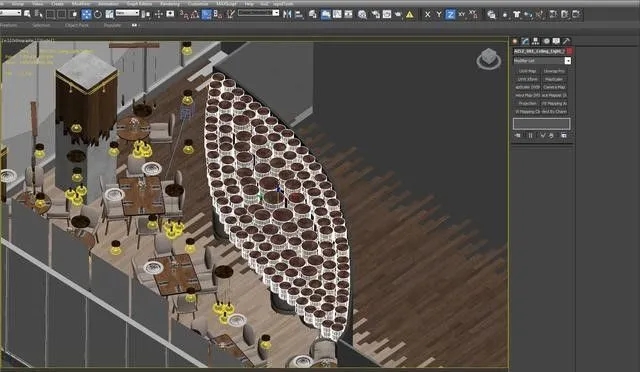
Task: Choose the rectangular selection region tool
Action: pyautogui.click(x=51, y=15)
